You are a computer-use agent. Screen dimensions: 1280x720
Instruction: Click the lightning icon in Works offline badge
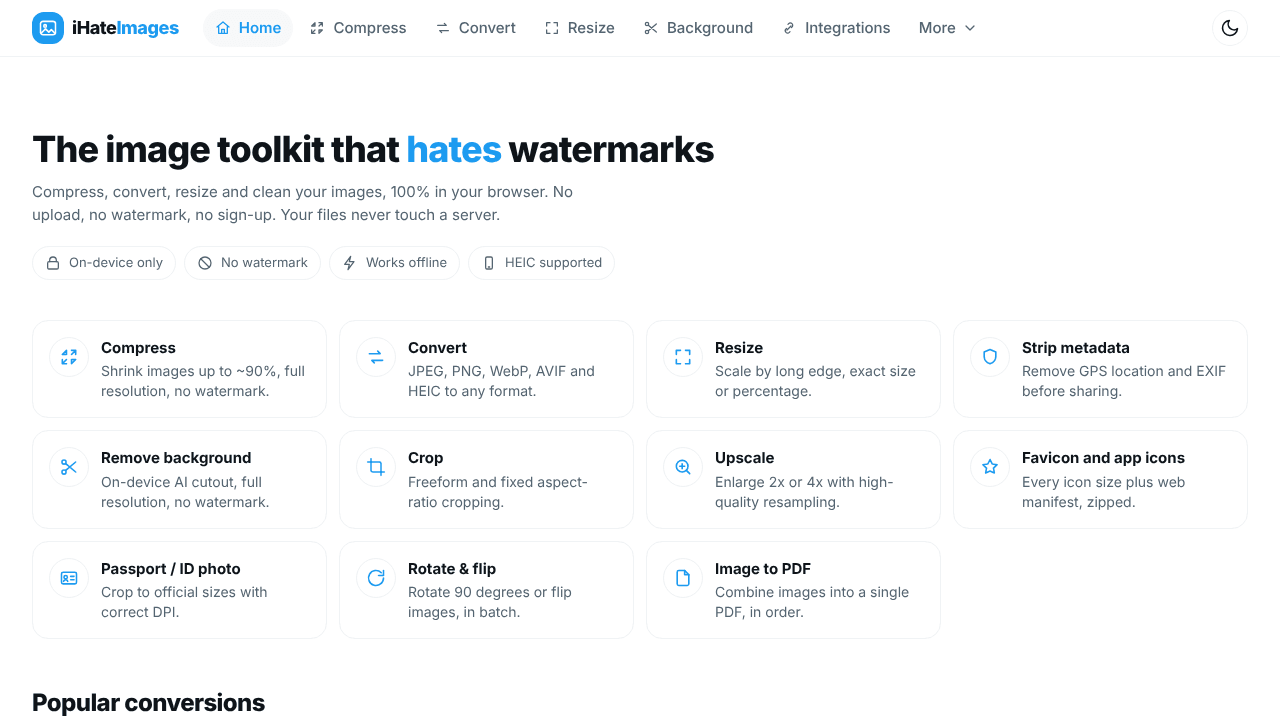[350, 263]
